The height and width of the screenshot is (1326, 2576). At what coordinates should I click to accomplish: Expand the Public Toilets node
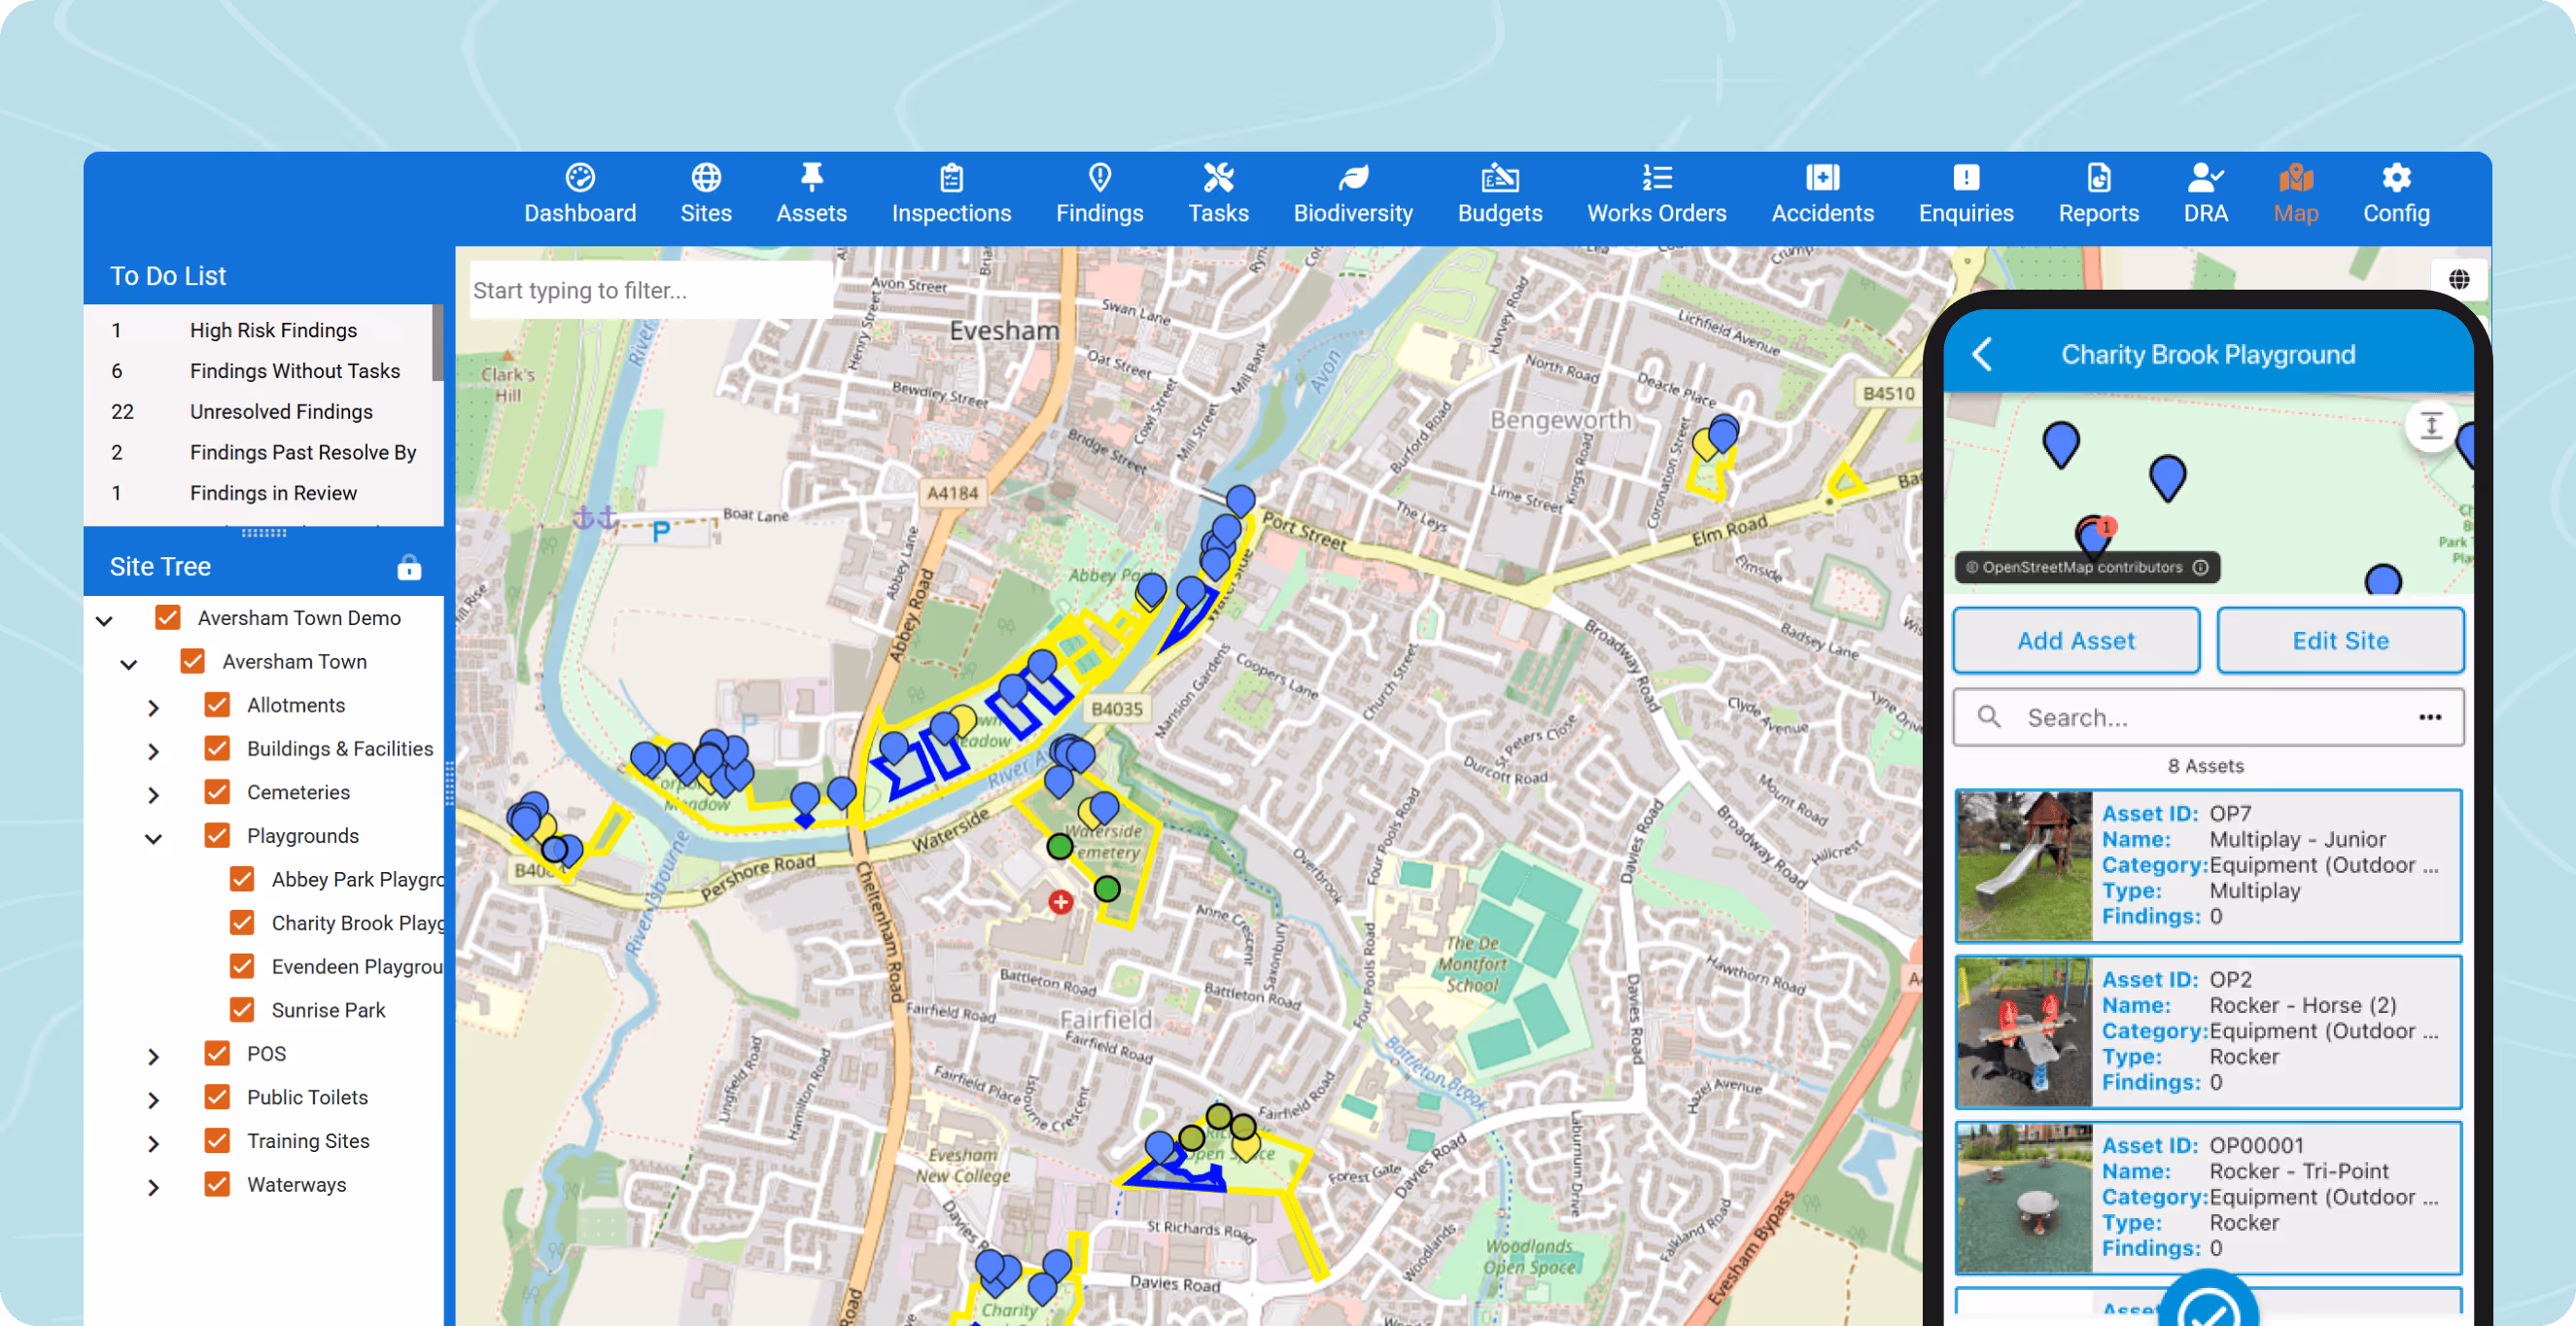[153, 1100]
